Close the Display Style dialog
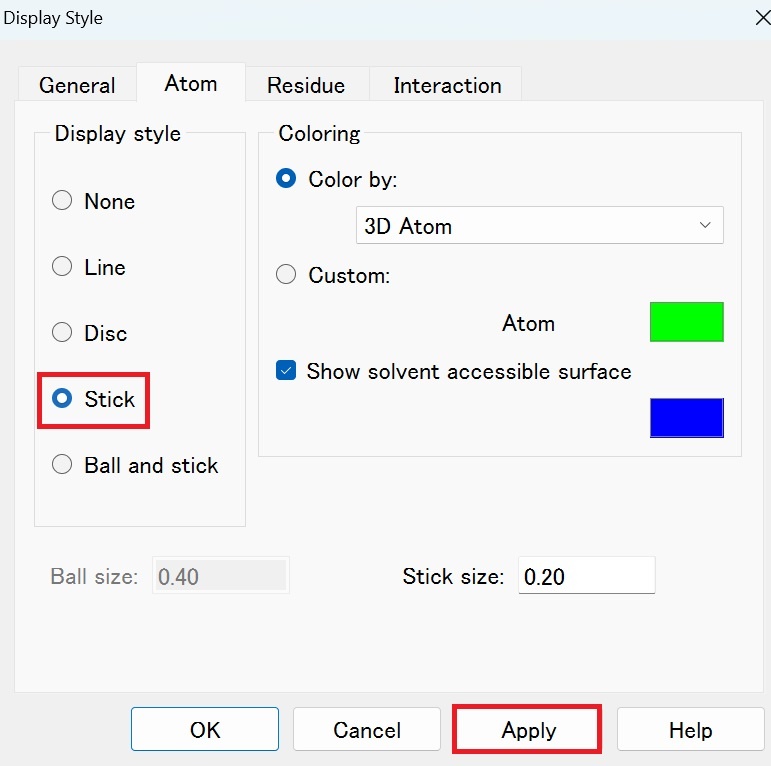Image resolution: width=771 pixels, height=766 pixels. tap(762, 18)
